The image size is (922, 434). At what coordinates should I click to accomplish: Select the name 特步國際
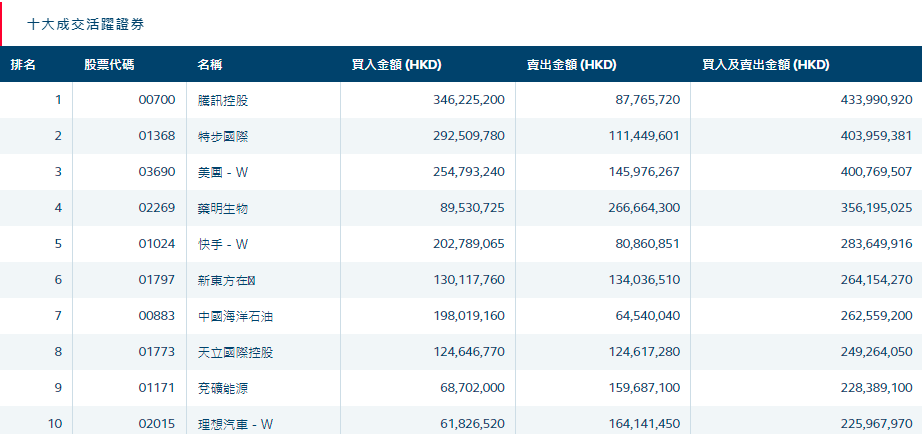pos(223,136)
